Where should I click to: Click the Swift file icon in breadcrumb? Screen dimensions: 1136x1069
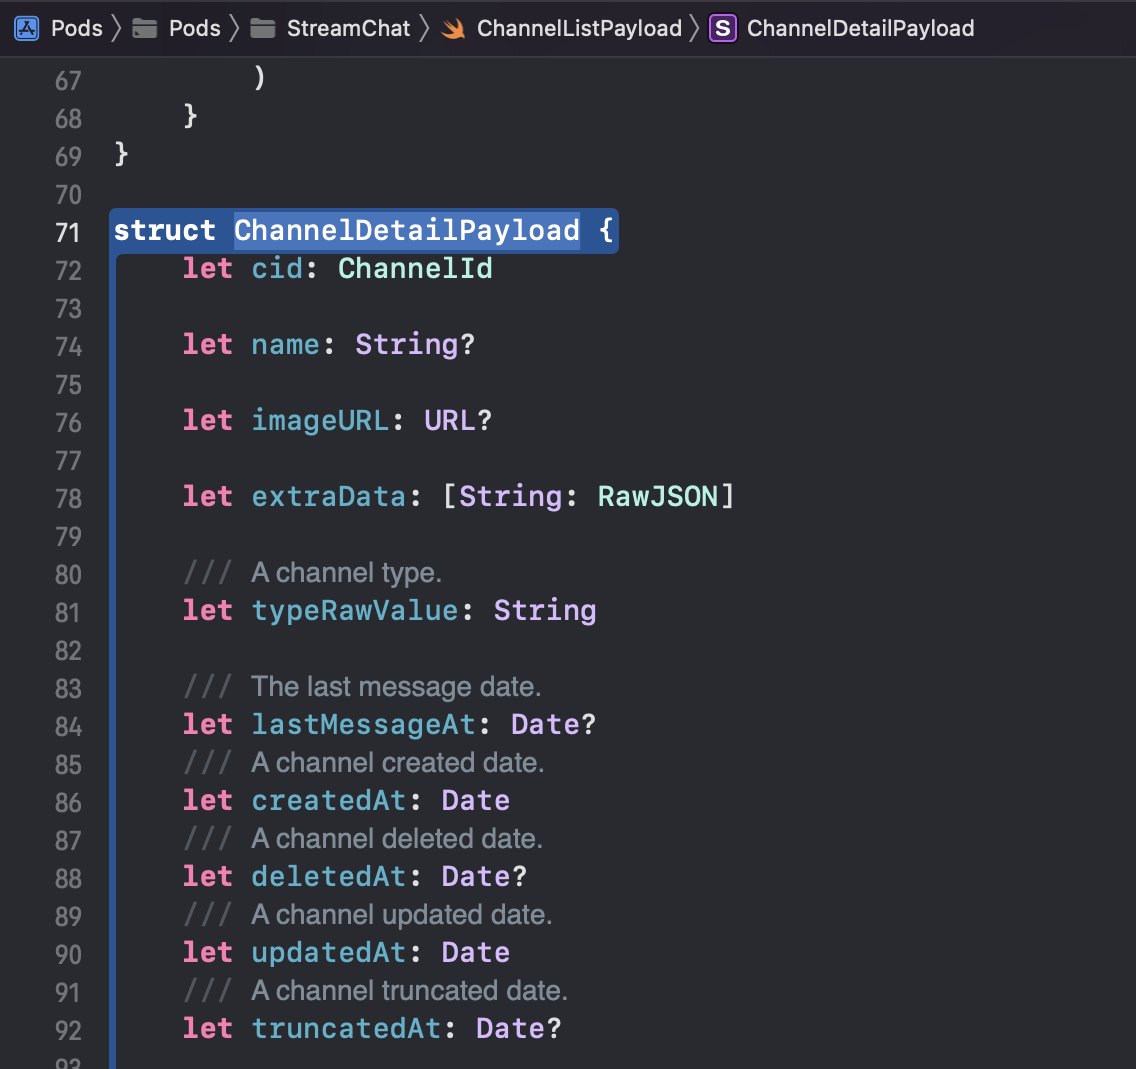[x=454, y=28]
